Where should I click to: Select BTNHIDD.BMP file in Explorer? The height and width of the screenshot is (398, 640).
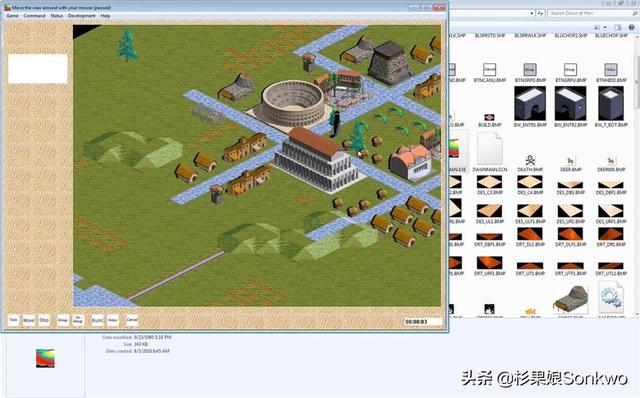[x=611, y=73]
